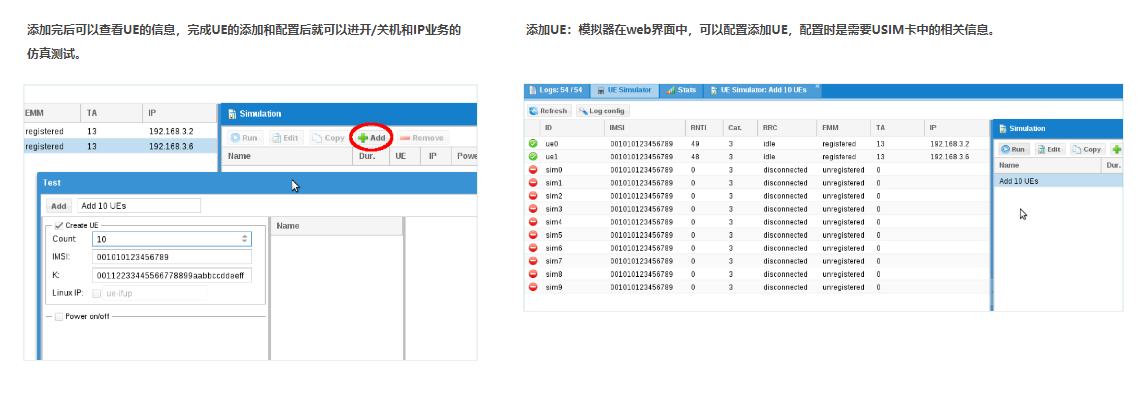This screenshot has width=1141, height=396.
Task: Click the Copy button in left Simulation toolbar
Action: pyautogui.click(x=328, y=137)
